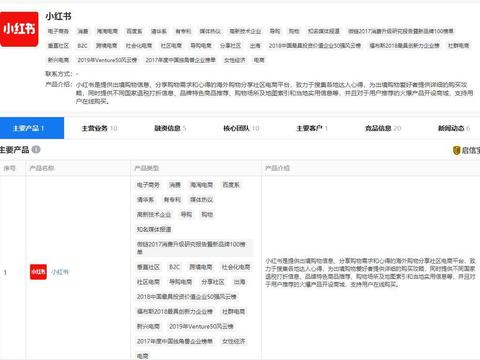This screenshot has width=480, height=360.
Task: View the 主要客户 tab
Action: pyautogui.click(x=312, y=128)
